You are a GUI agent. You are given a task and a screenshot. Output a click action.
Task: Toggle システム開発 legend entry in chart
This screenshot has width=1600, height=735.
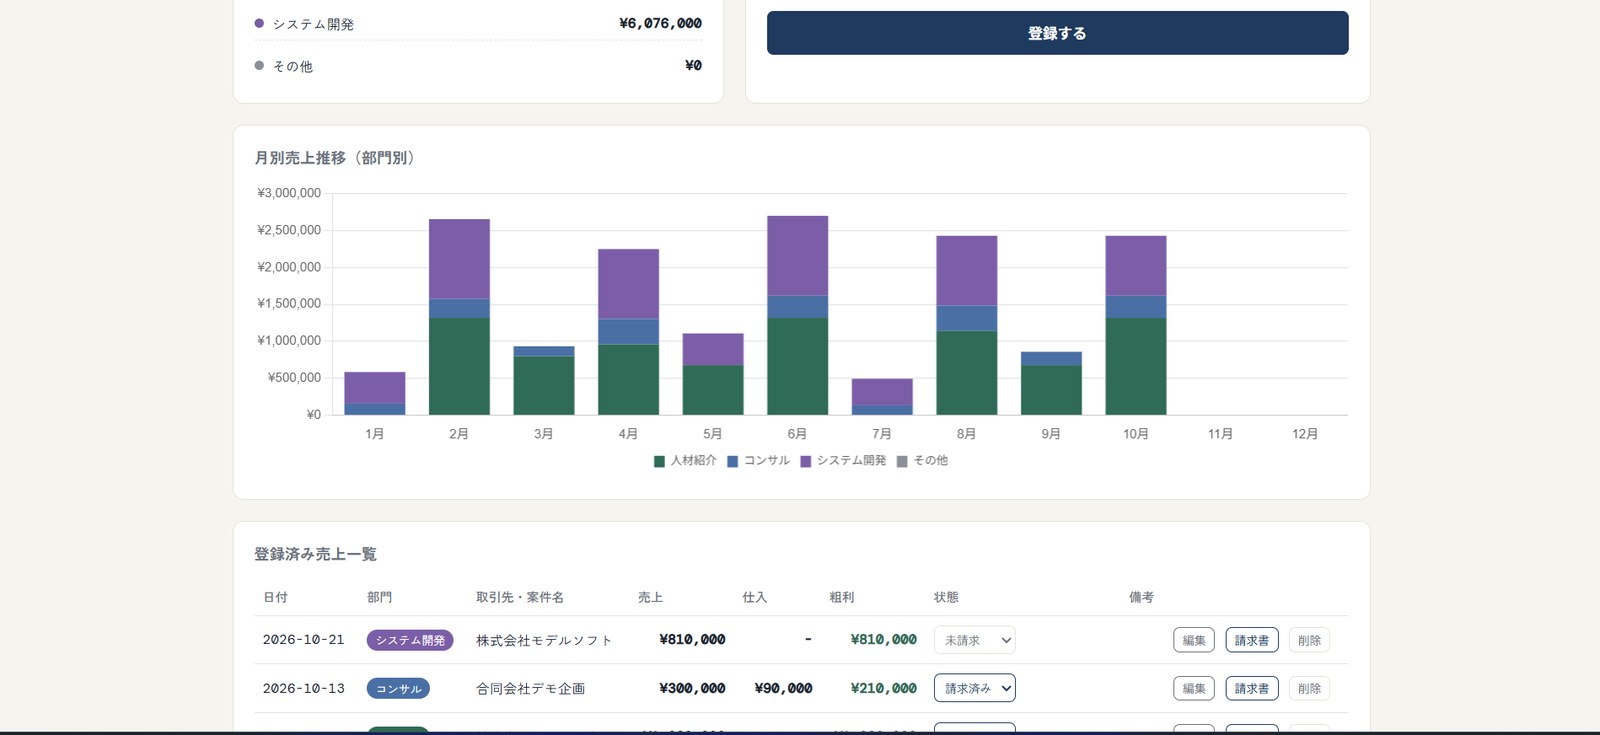click(x=843, y=461)
